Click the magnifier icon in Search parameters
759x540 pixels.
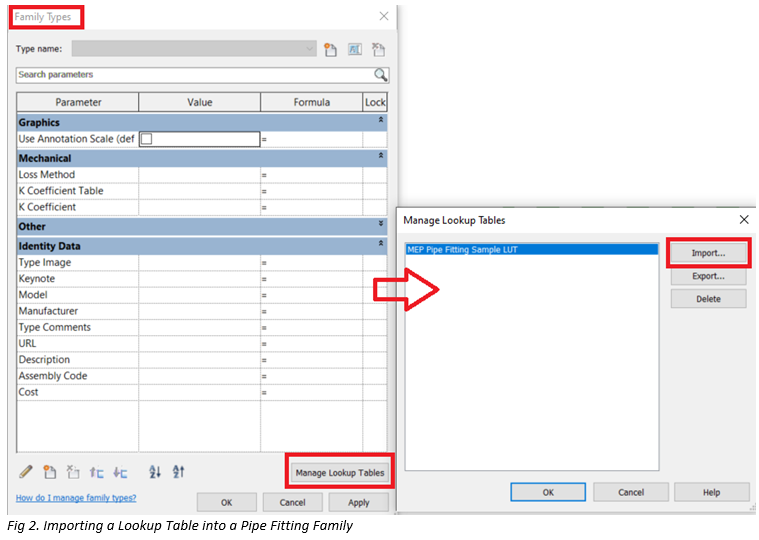[x=380, y=75]
